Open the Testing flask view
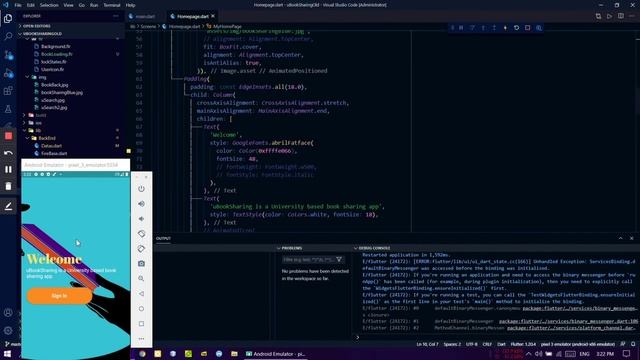Screen dimensions: 640x360 [8, 109]
